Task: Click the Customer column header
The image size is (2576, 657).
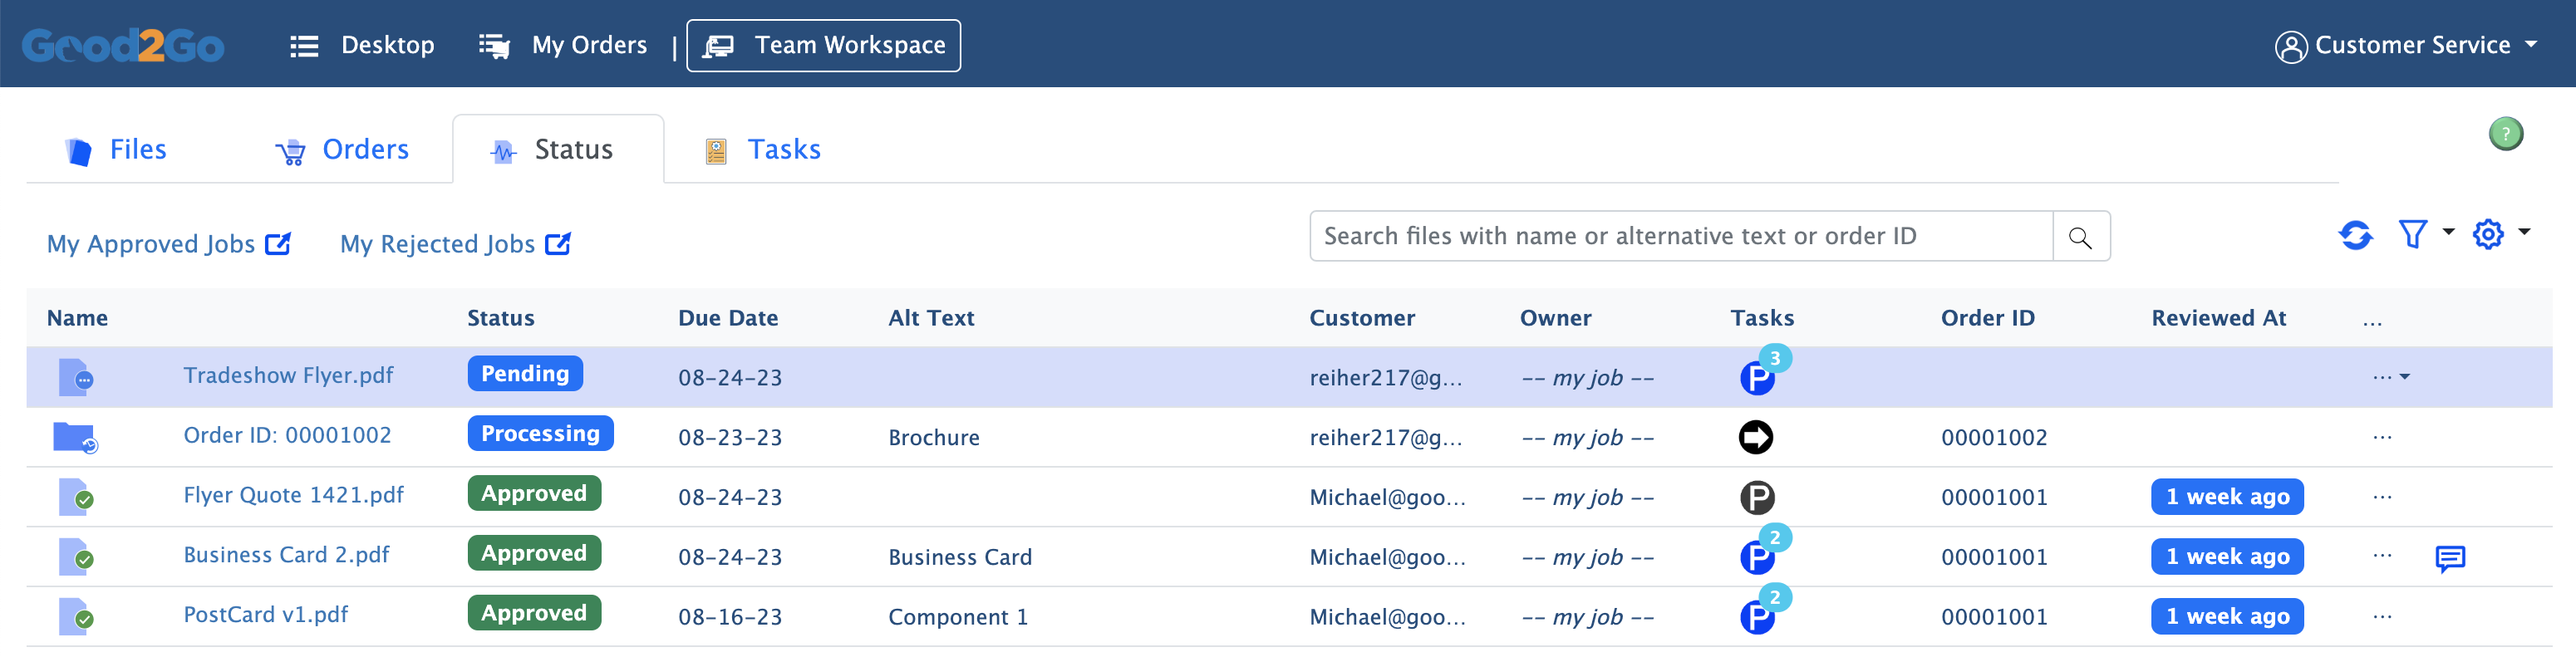Action: 1362,318
